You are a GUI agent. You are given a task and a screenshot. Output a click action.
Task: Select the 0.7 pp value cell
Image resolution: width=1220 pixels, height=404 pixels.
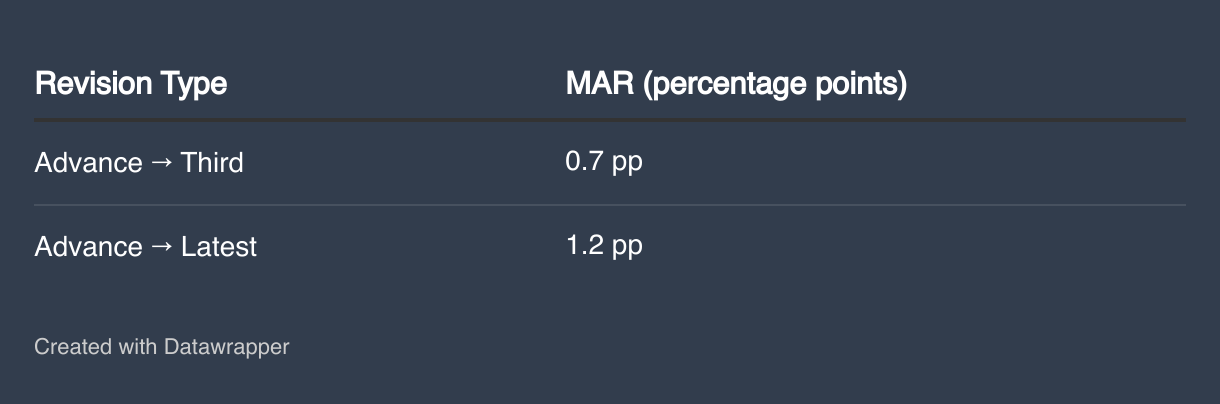604,162
